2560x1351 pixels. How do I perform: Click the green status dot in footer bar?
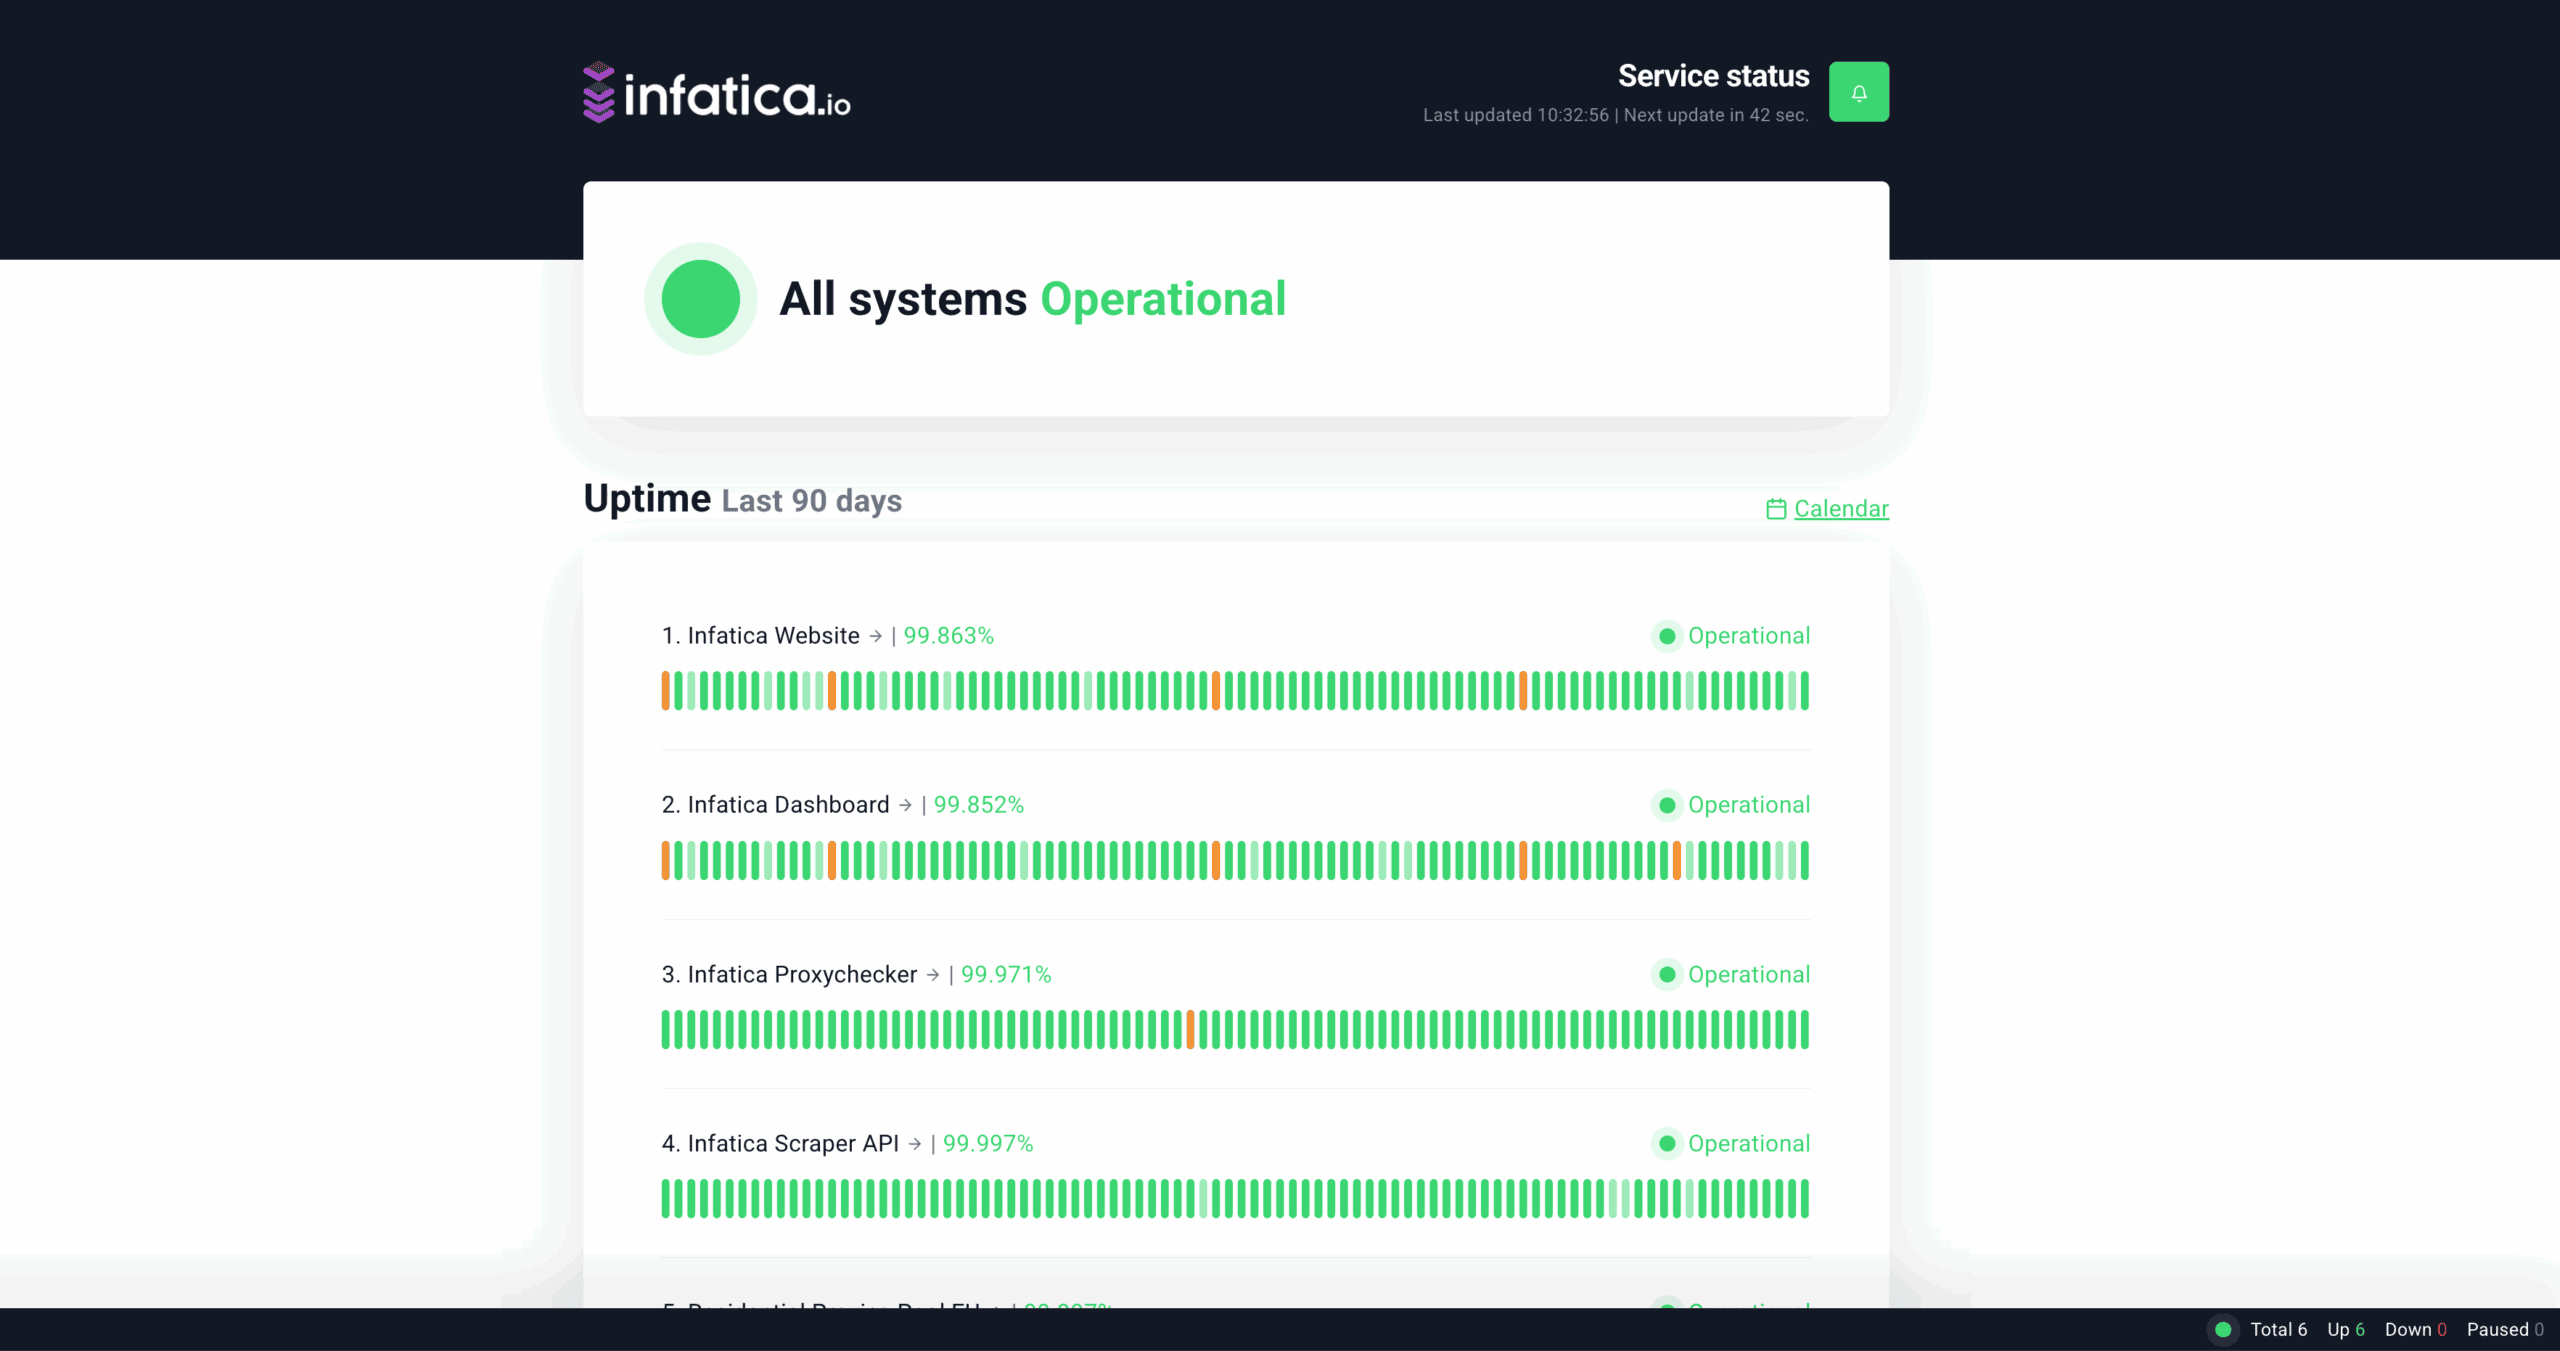coord(2223,1329)
